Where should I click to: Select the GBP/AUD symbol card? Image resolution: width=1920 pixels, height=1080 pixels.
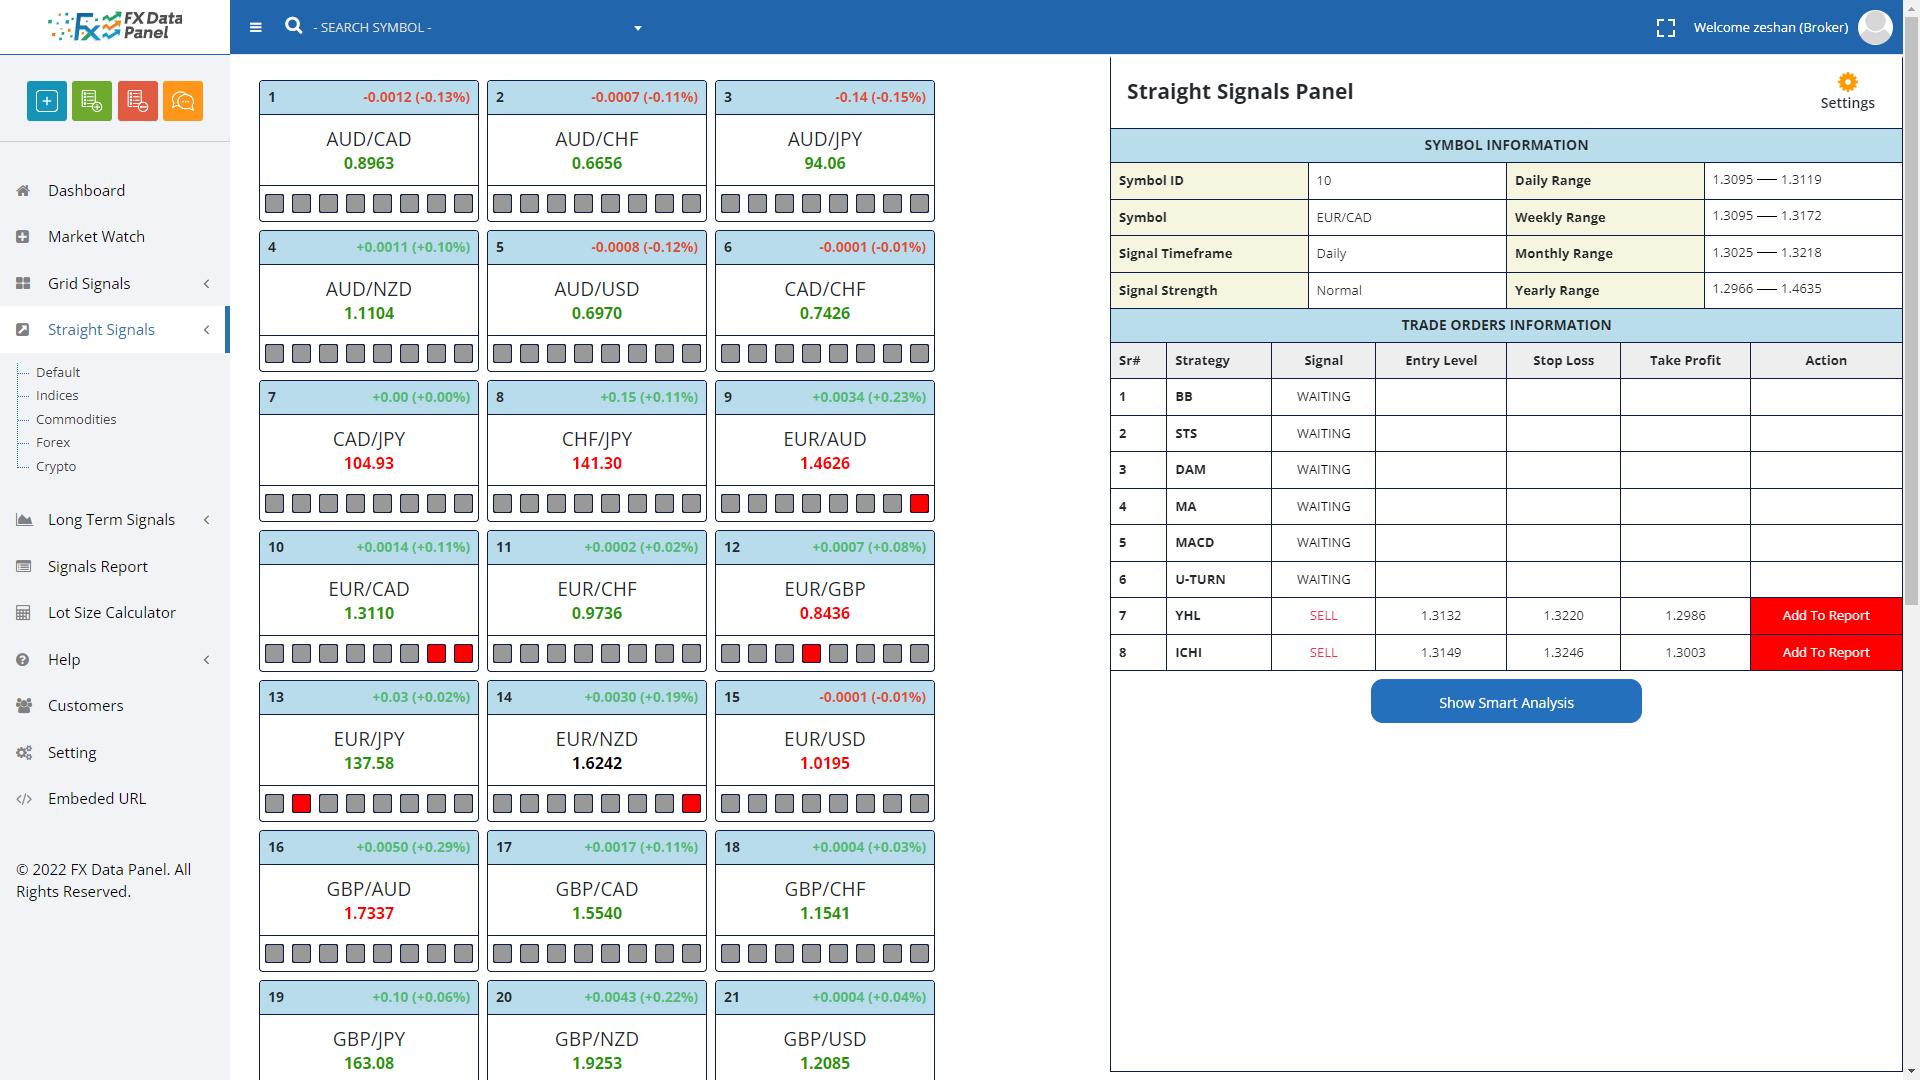tap(369, 899)
